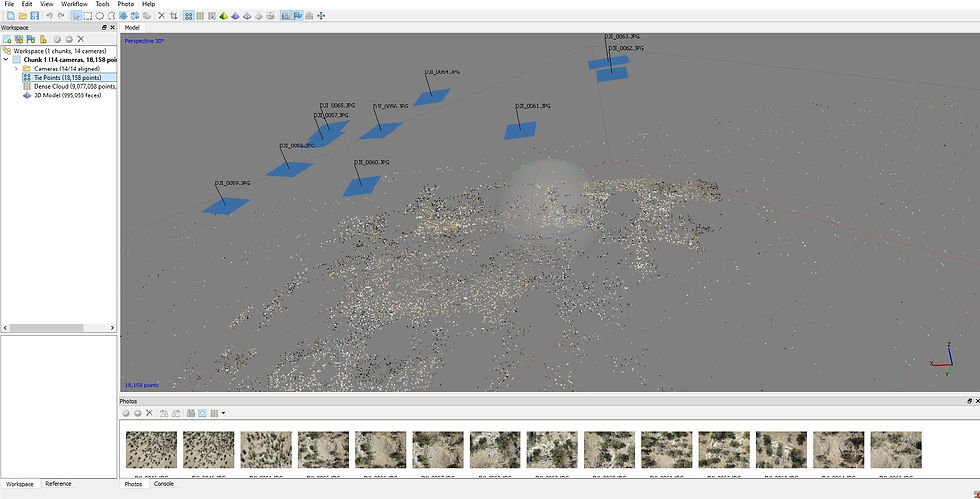Select the Circle selection tool
The height and width of the screenshot is (499, 980).
[99, 16]
